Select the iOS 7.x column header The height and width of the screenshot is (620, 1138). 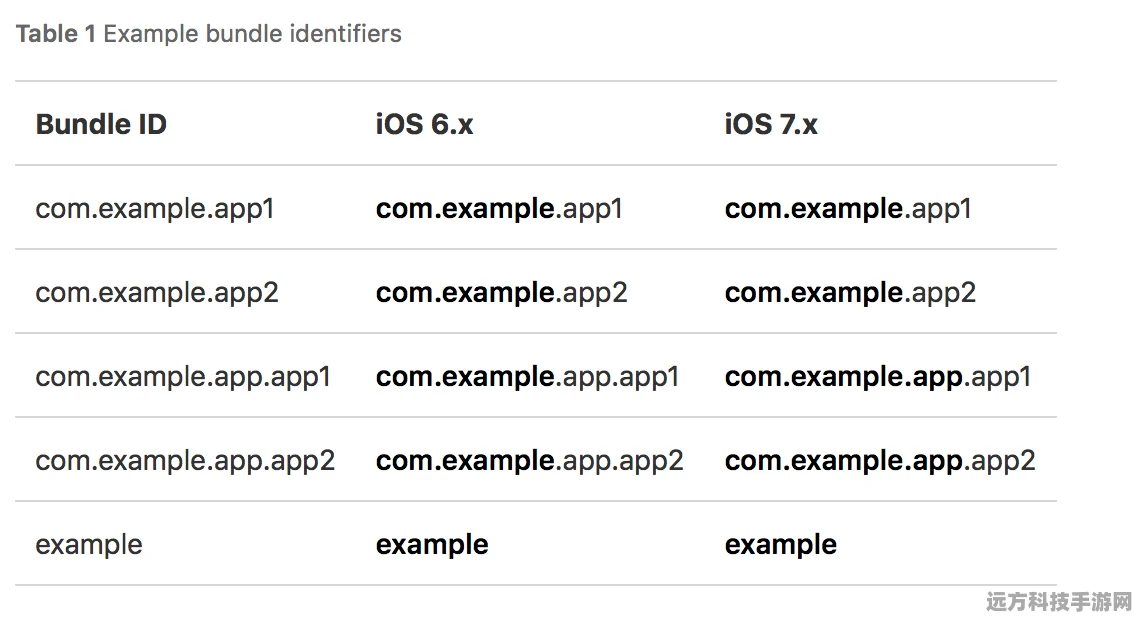(771, 124)
